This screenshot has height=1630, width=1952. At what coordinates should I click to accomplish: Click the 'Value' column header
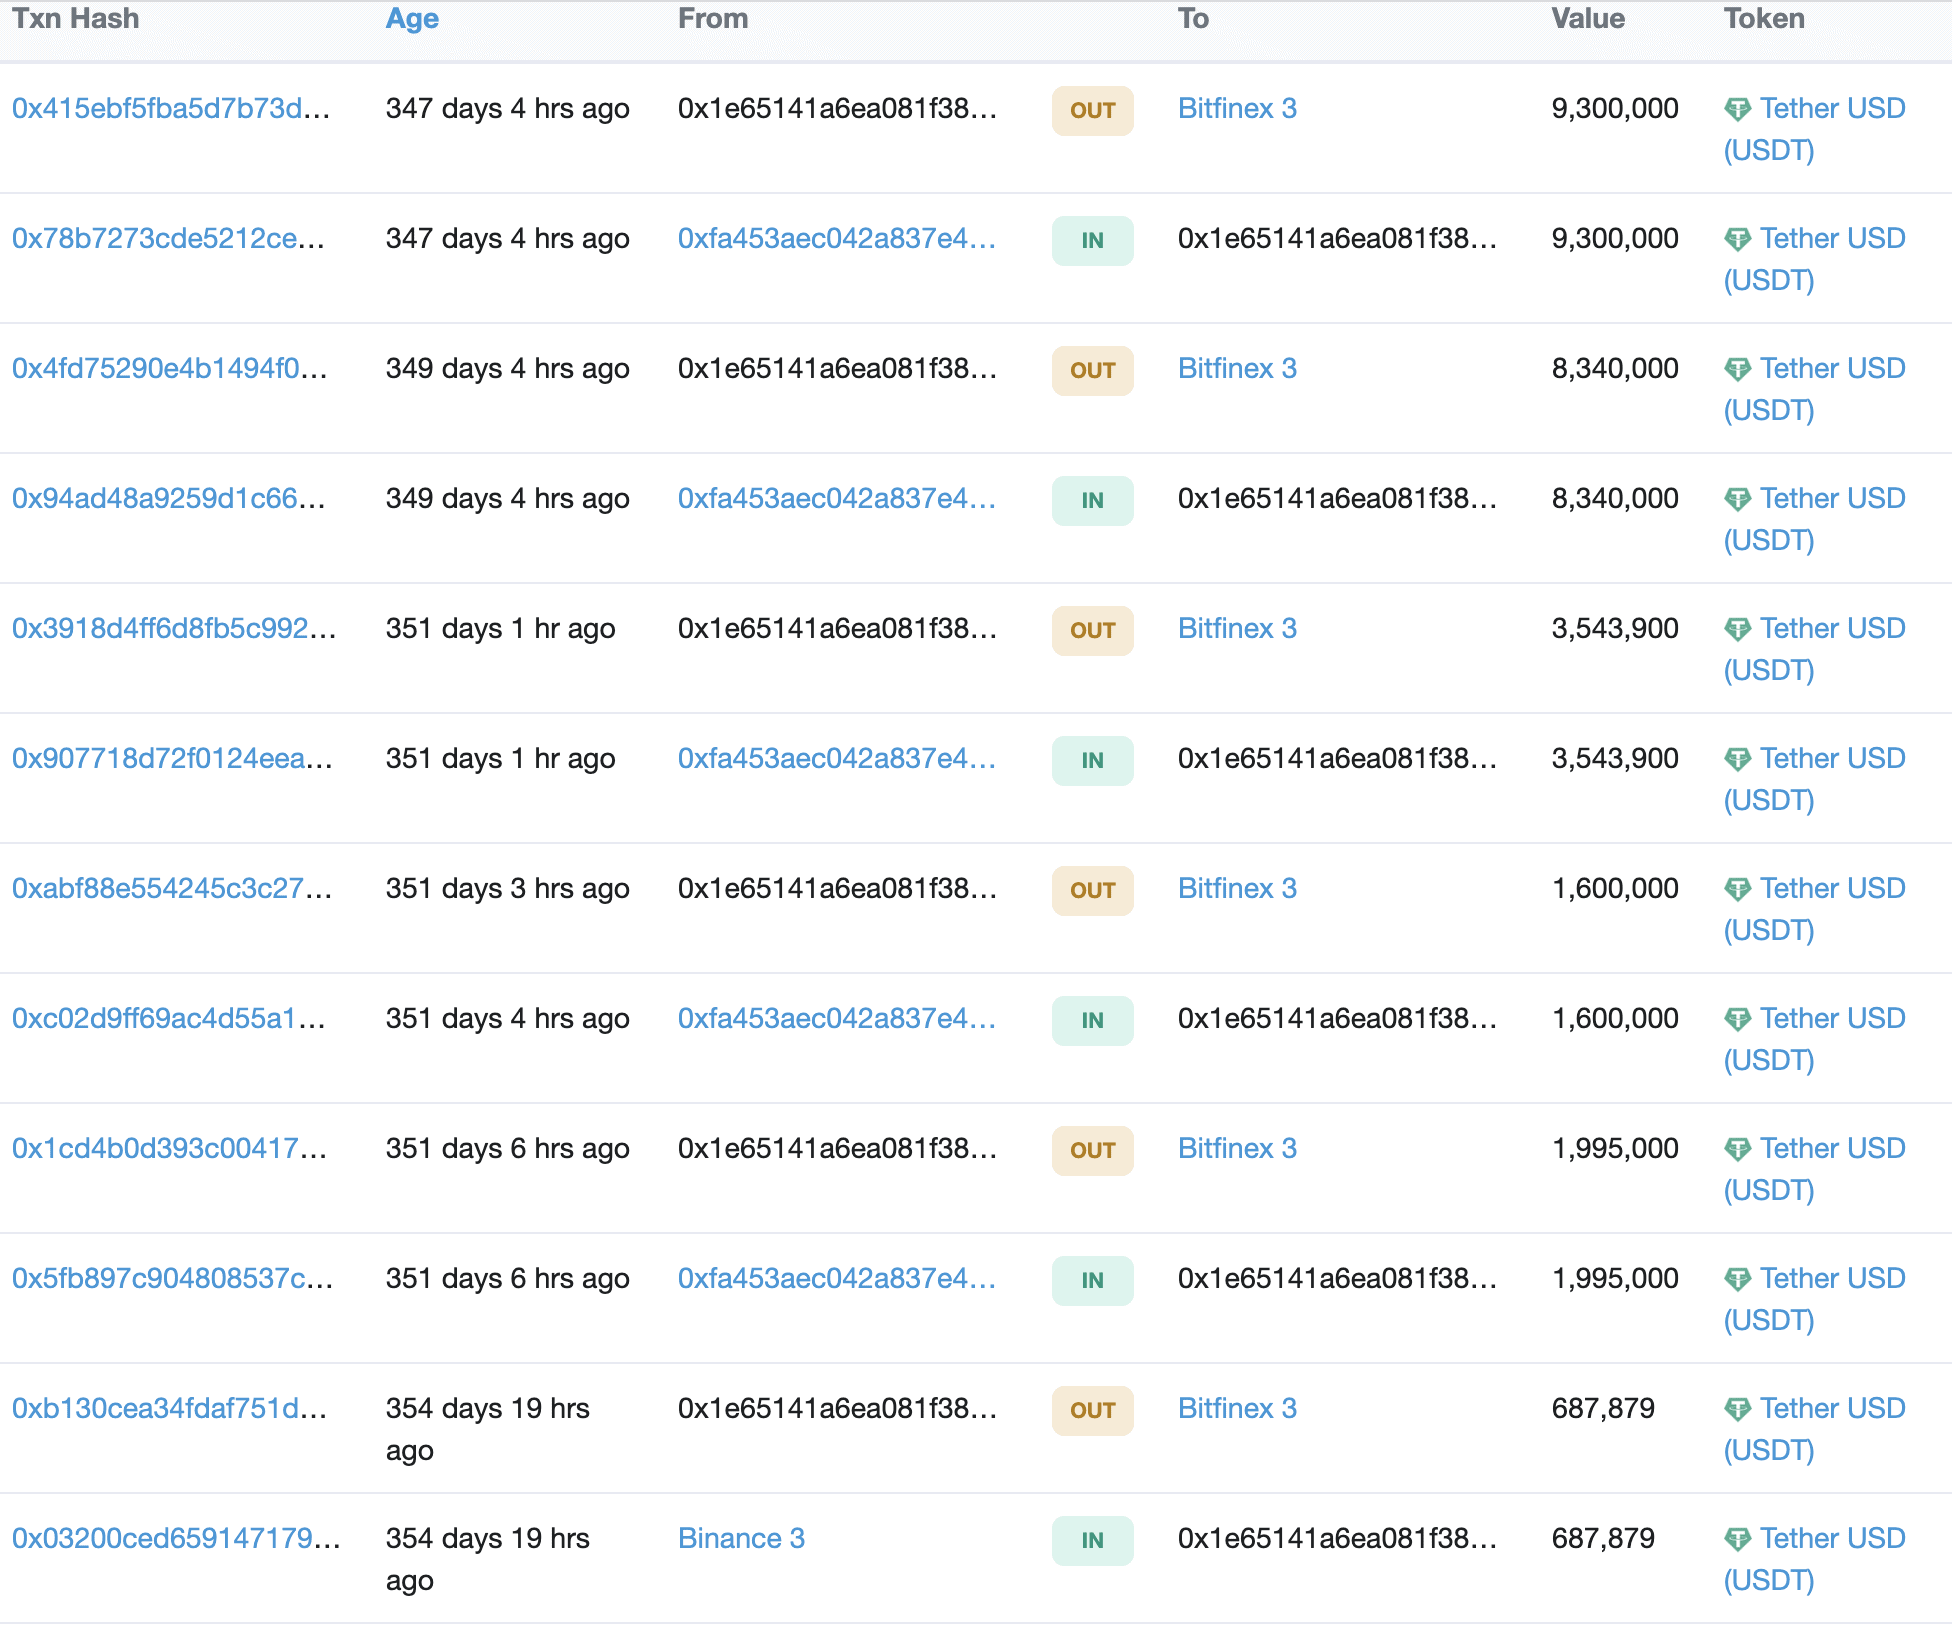point(1588,19)
